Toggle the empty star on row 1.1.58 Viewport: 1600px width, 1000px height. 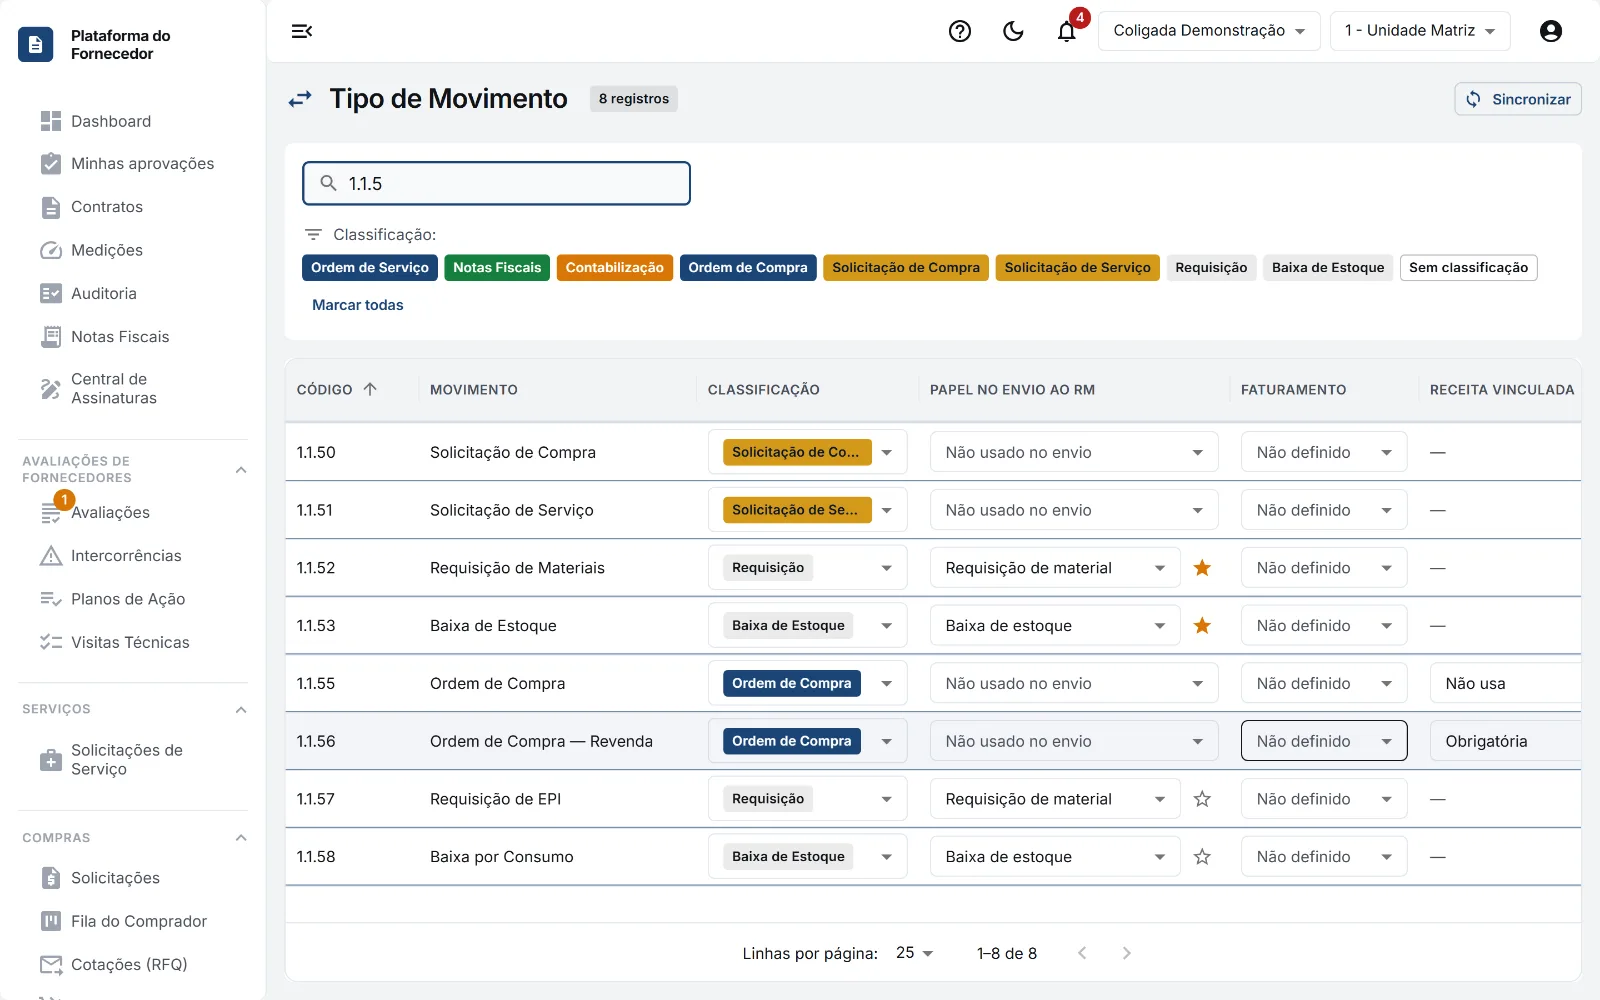point(1203,857)
